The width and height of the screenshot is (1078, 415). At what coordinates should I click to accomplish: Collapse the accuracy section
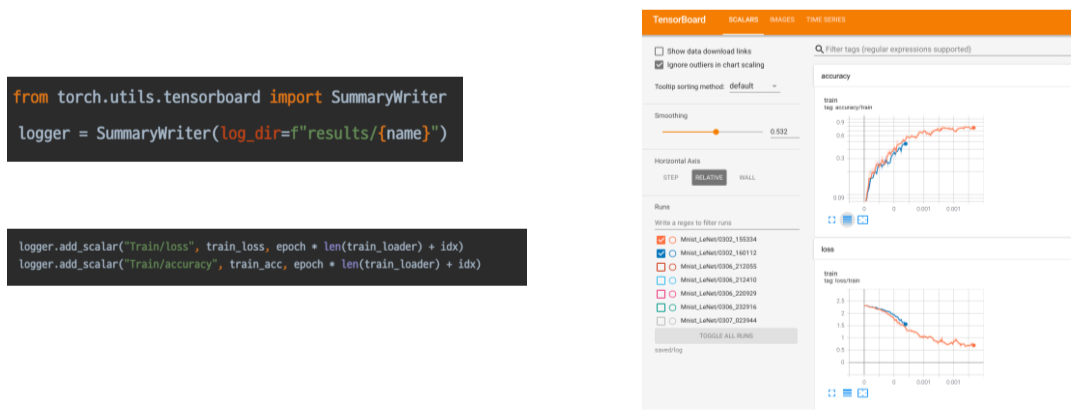tap(835, 75)
